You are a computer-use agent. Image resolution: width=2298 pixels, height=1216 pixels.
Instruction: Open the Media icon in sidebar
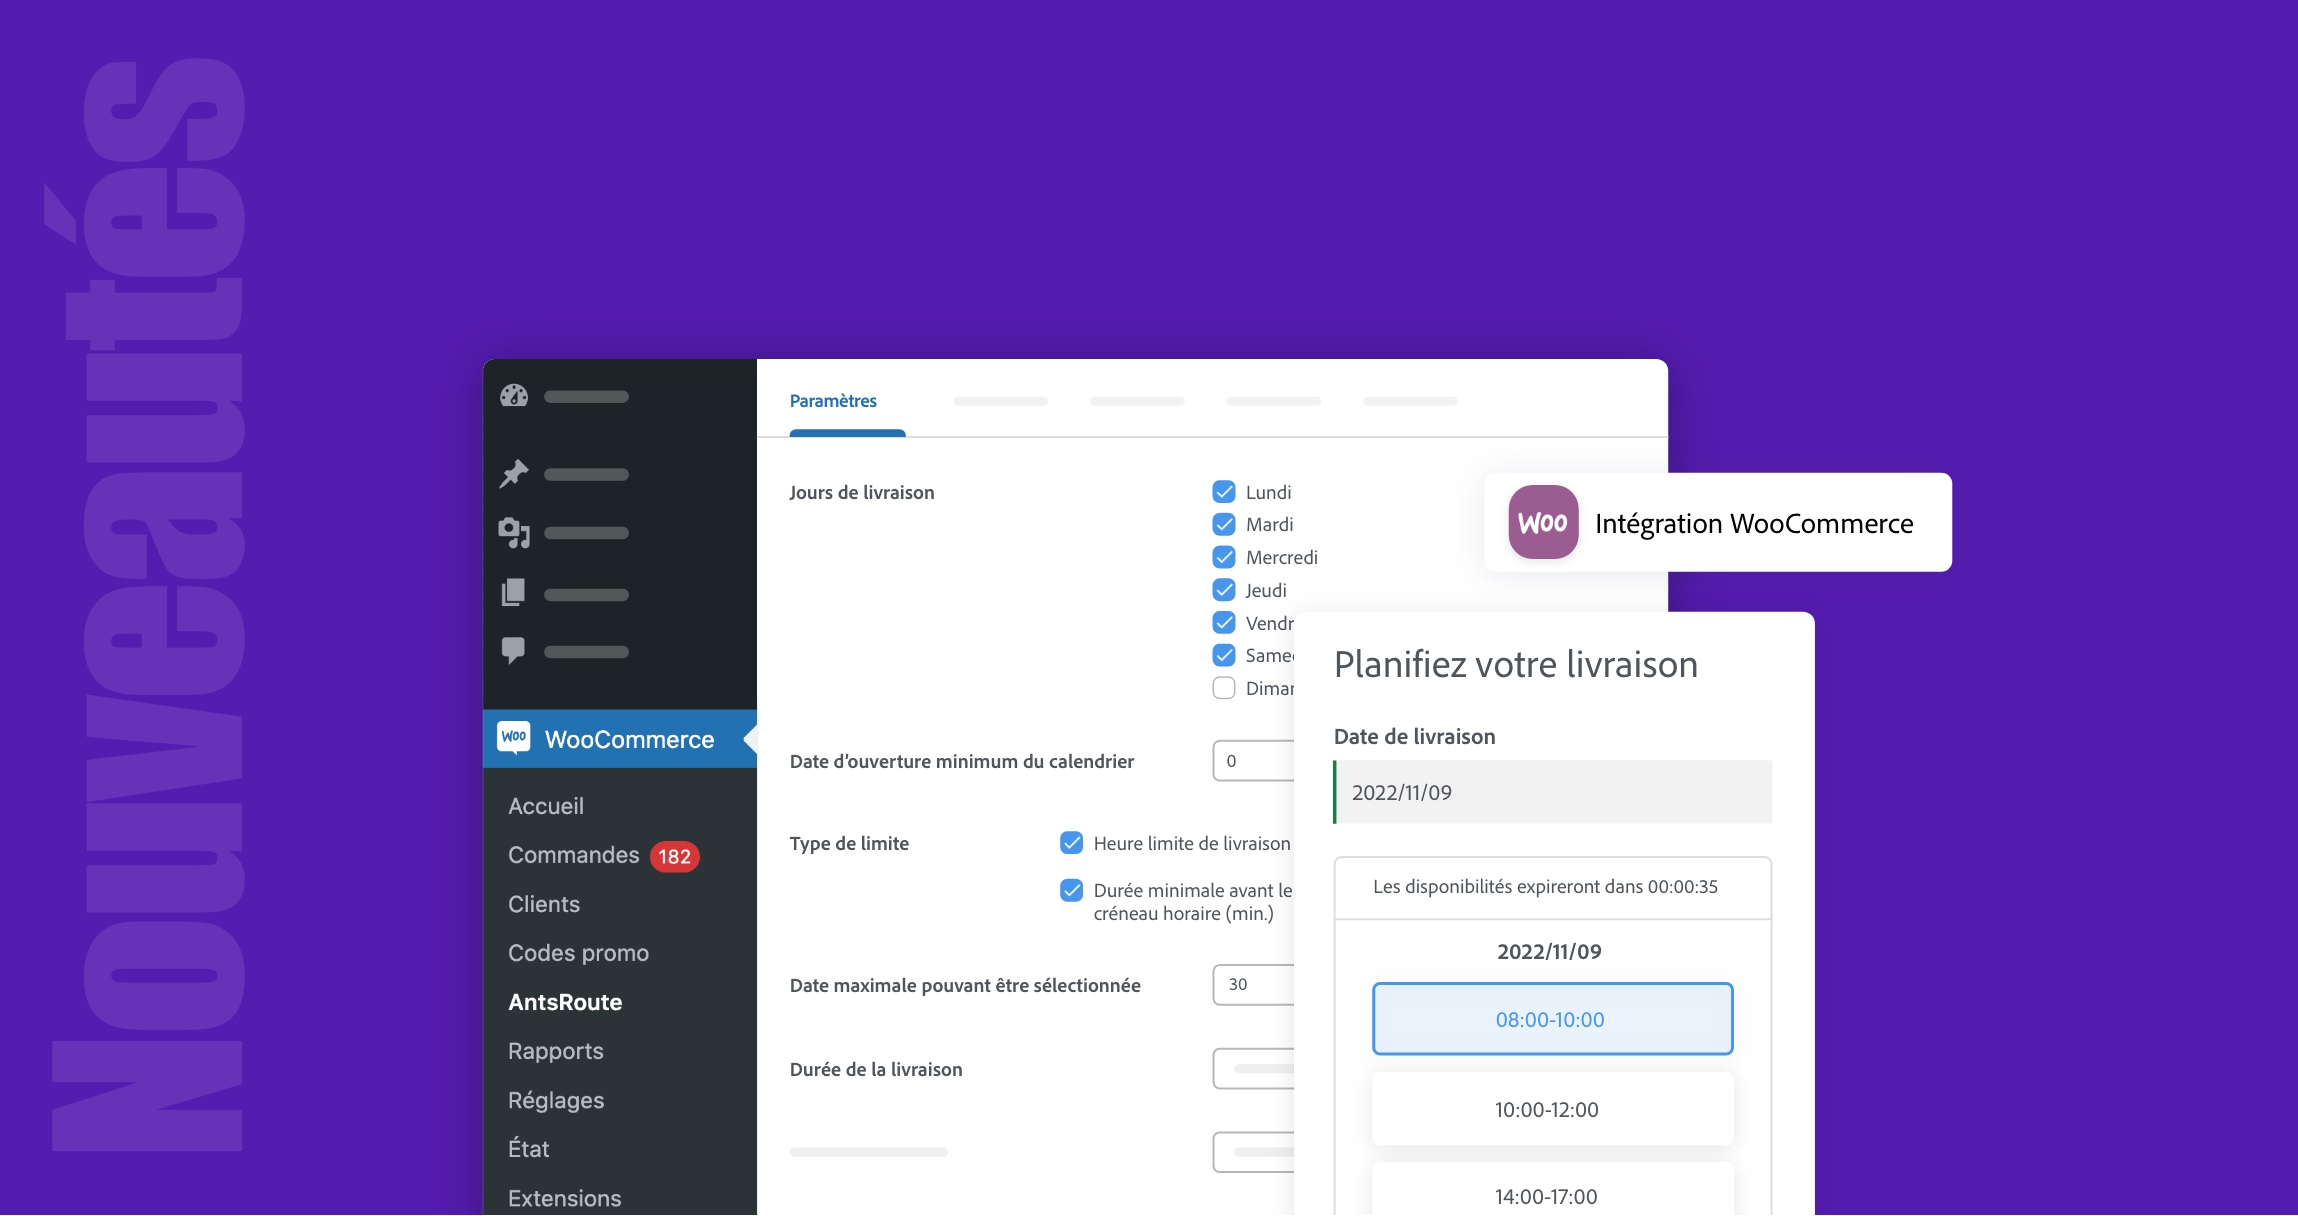point(514,533)
